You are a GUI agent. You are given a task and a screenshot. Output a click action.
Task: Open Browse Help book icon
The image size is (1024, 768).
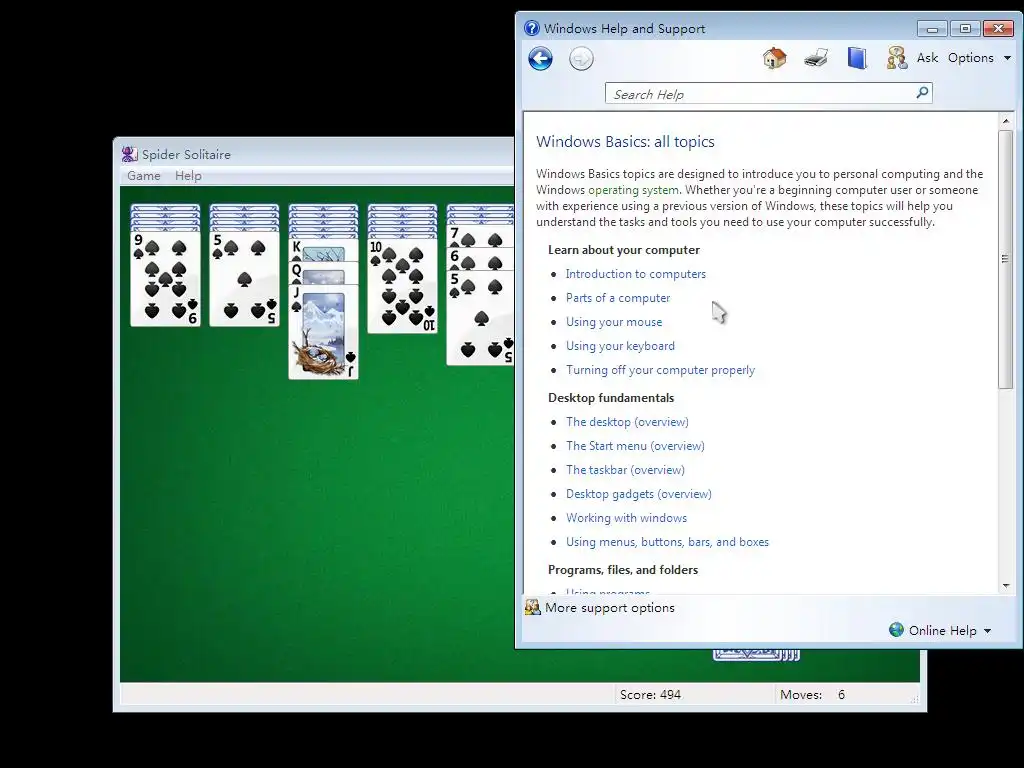pyautogui.click(x=857, y=58)
